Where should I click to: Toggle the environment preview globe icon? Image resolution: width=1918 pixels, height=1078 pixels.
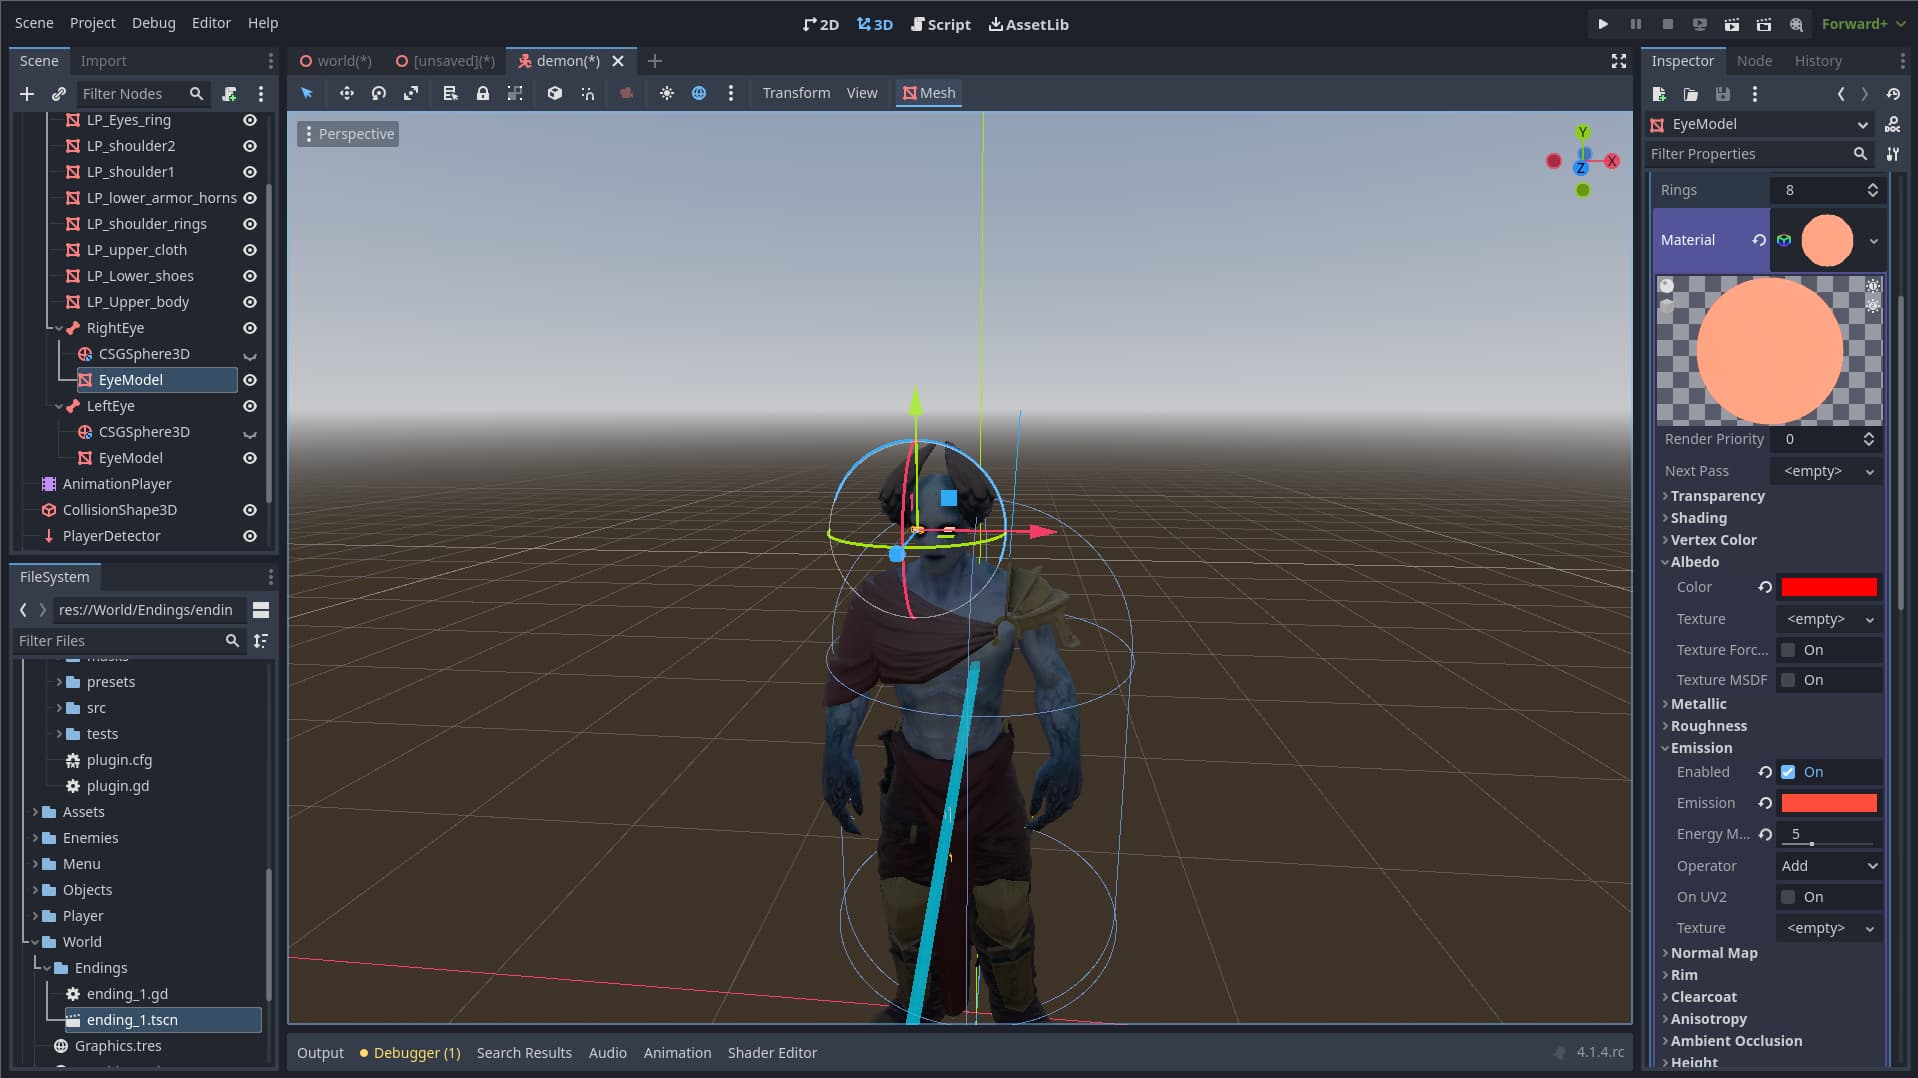click(x=699, y=93)
